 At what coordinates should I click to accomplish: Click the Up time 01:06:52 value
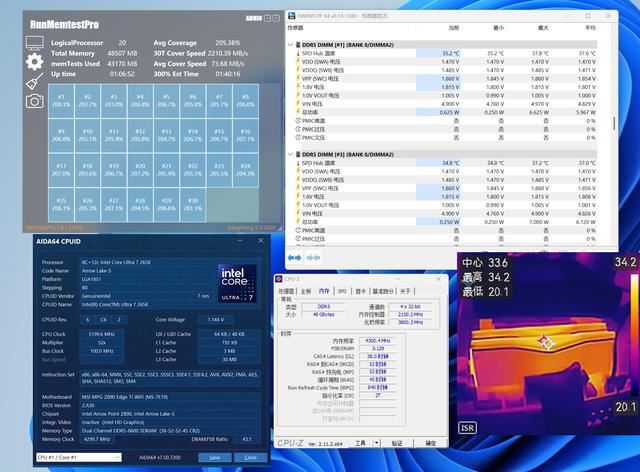122,74
